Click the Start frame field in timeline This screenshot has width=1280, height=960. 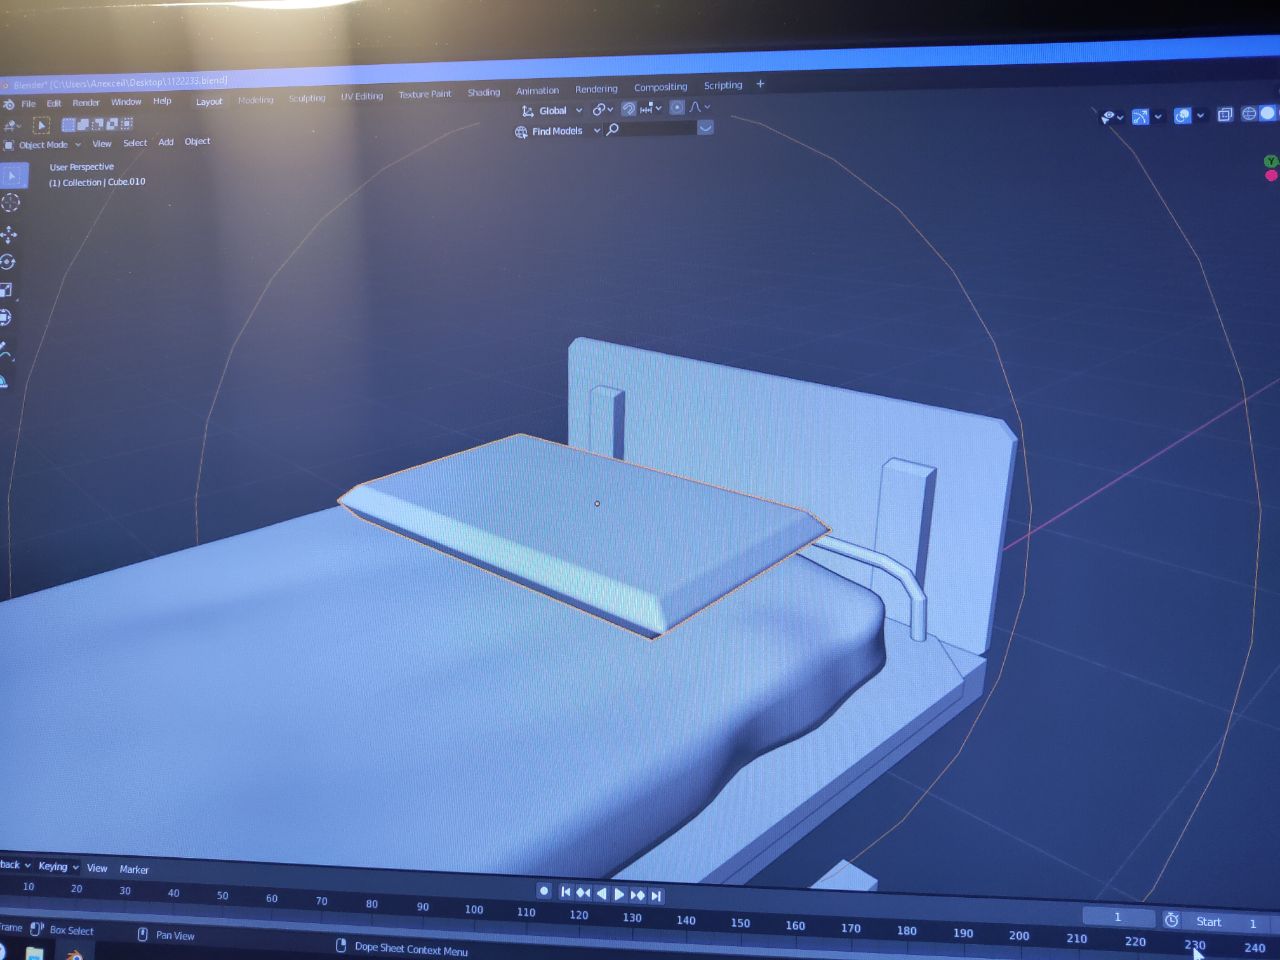point(1227,921)
